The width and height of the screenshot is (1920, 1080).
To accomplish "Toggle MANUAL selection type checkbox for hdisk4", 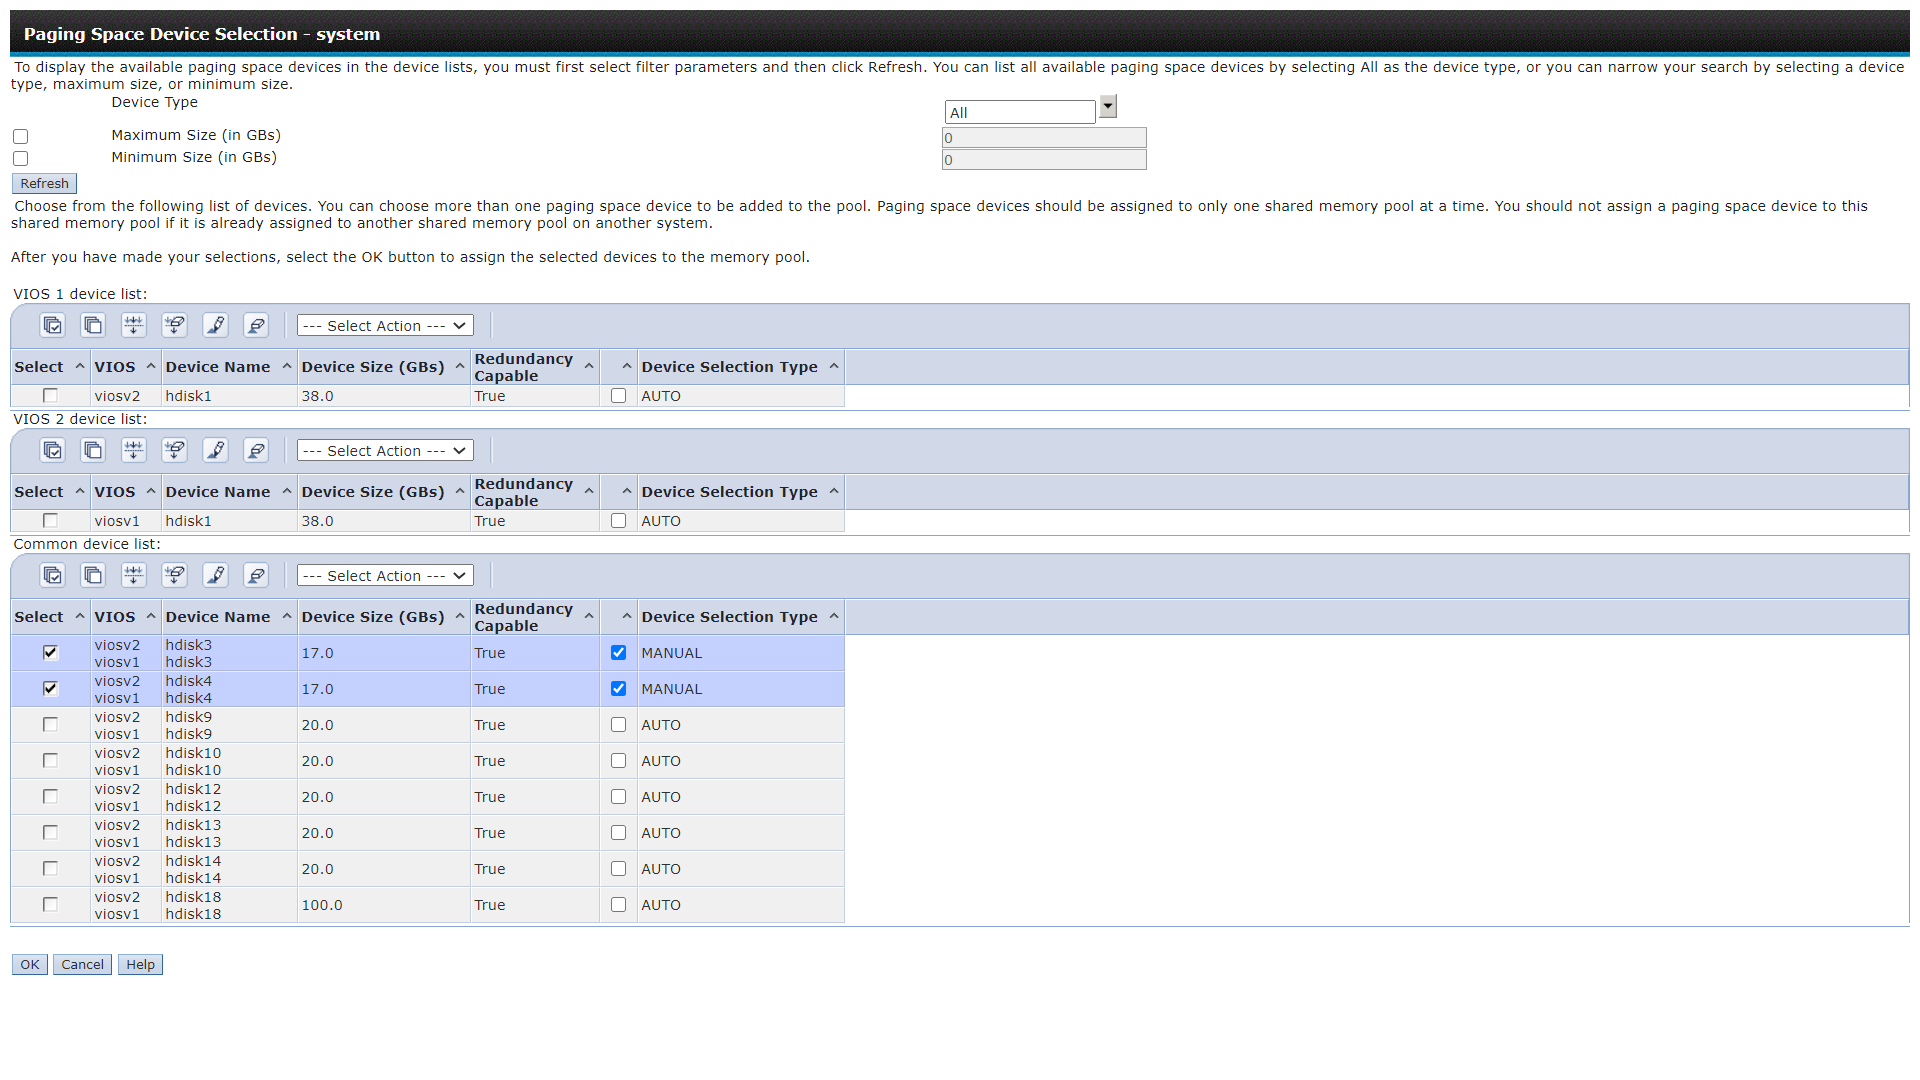I will click(x=618, y=689).
